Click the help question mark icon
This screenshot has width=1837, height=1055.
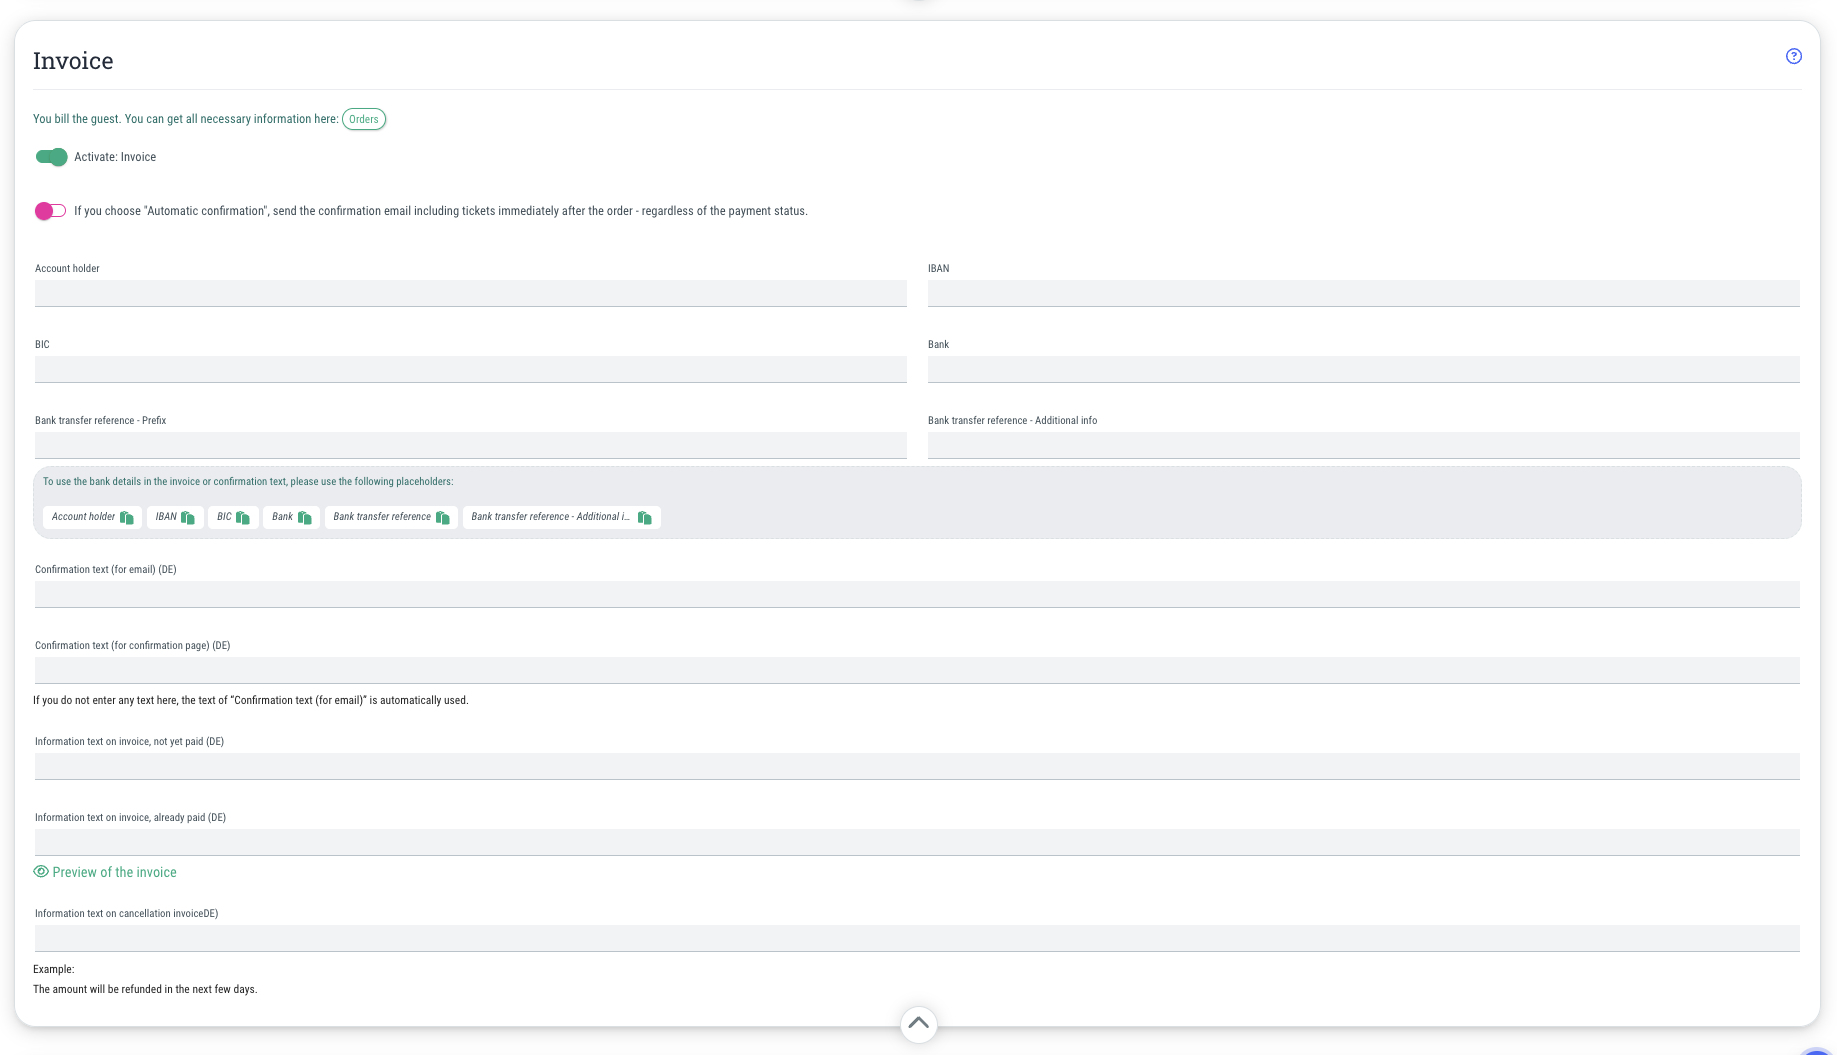click(1793, 56)
